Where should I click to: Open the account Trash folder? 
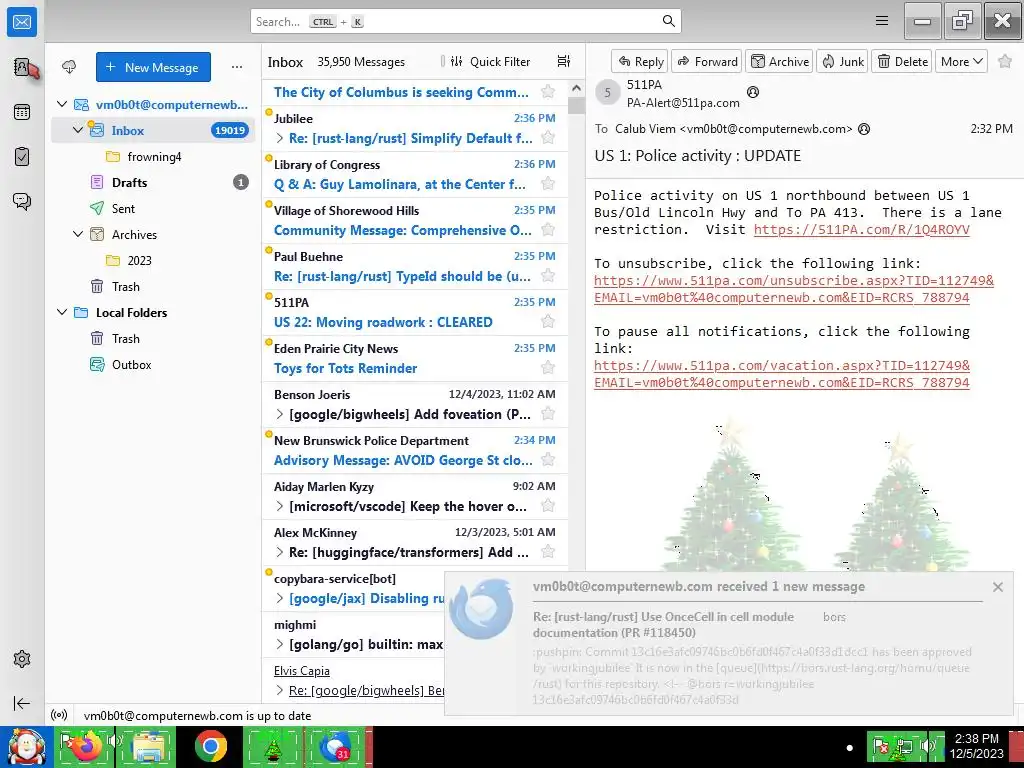pos(153,286)
